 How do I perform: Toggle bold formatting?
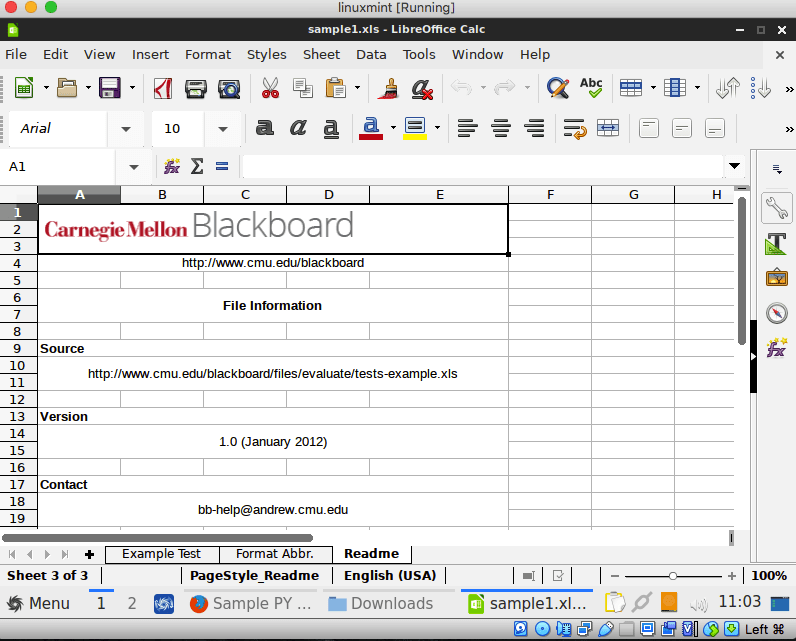264,128
